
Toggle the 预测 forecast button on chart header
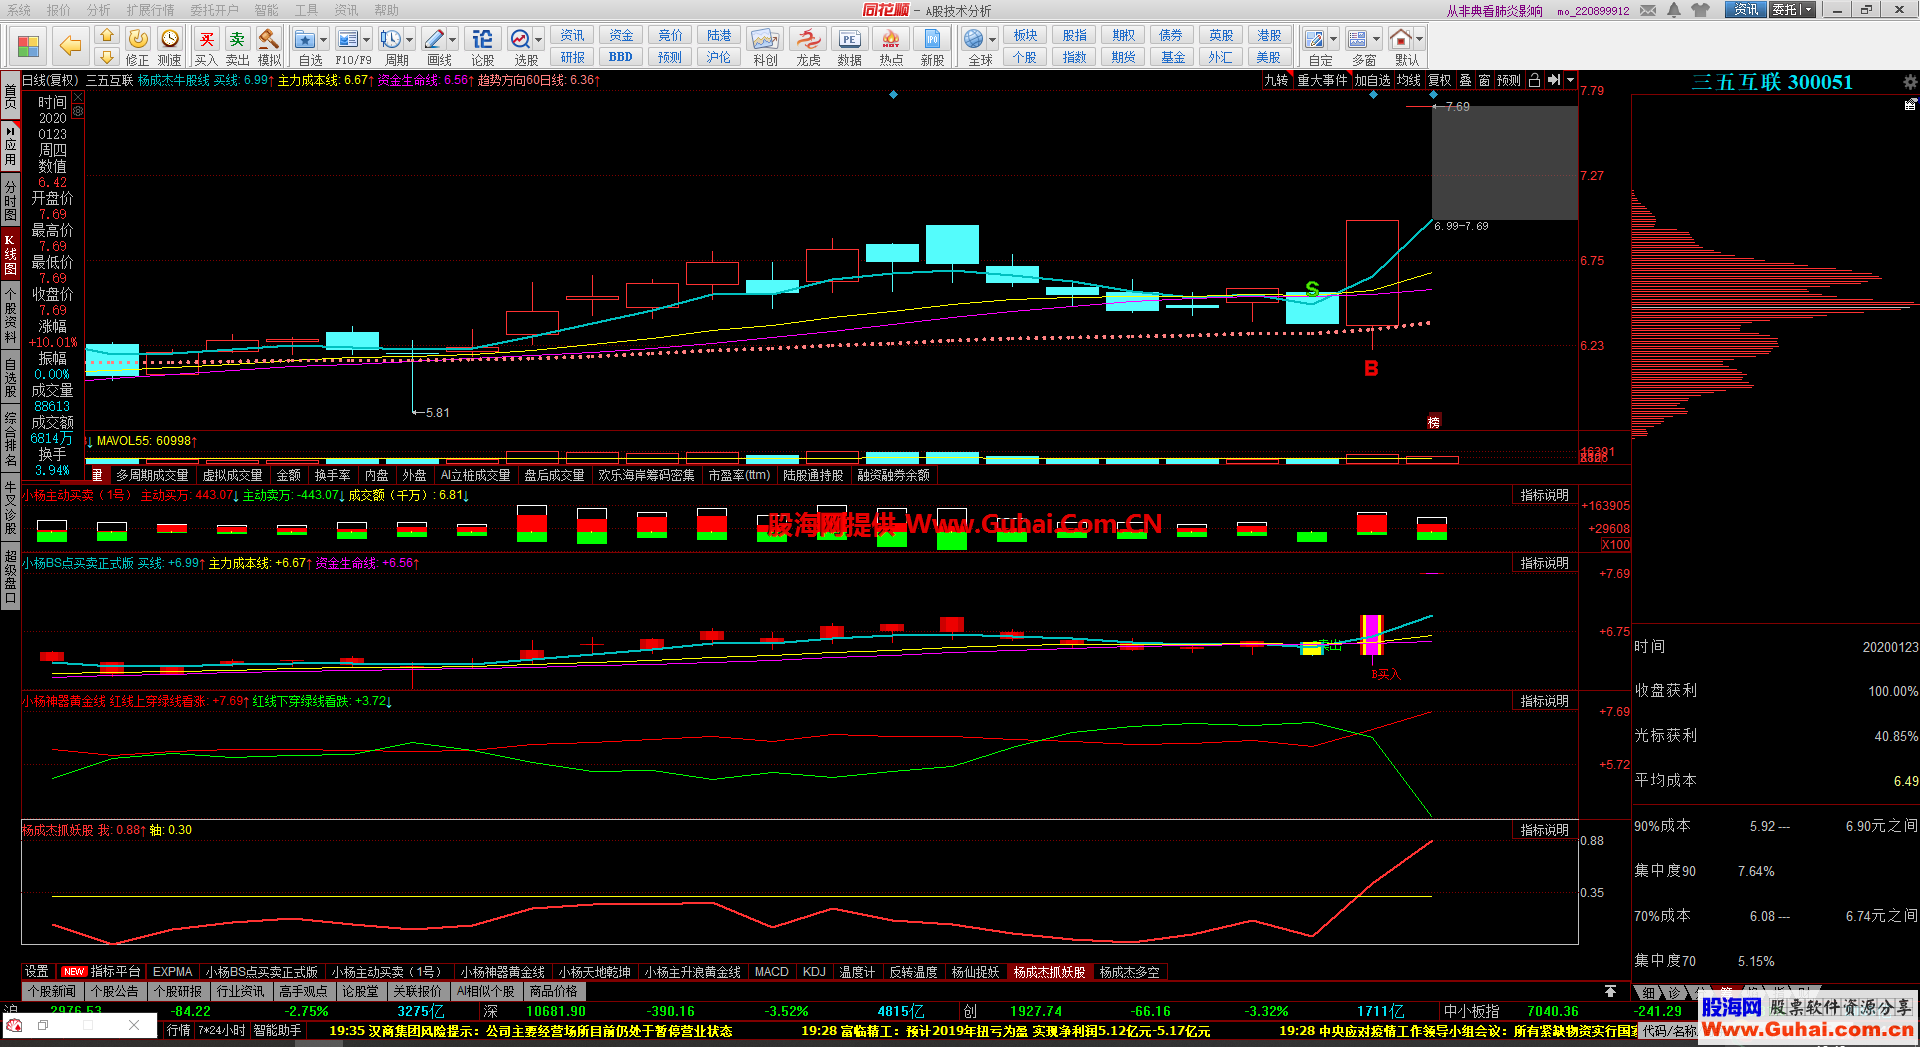click(x=1509, y=80)
